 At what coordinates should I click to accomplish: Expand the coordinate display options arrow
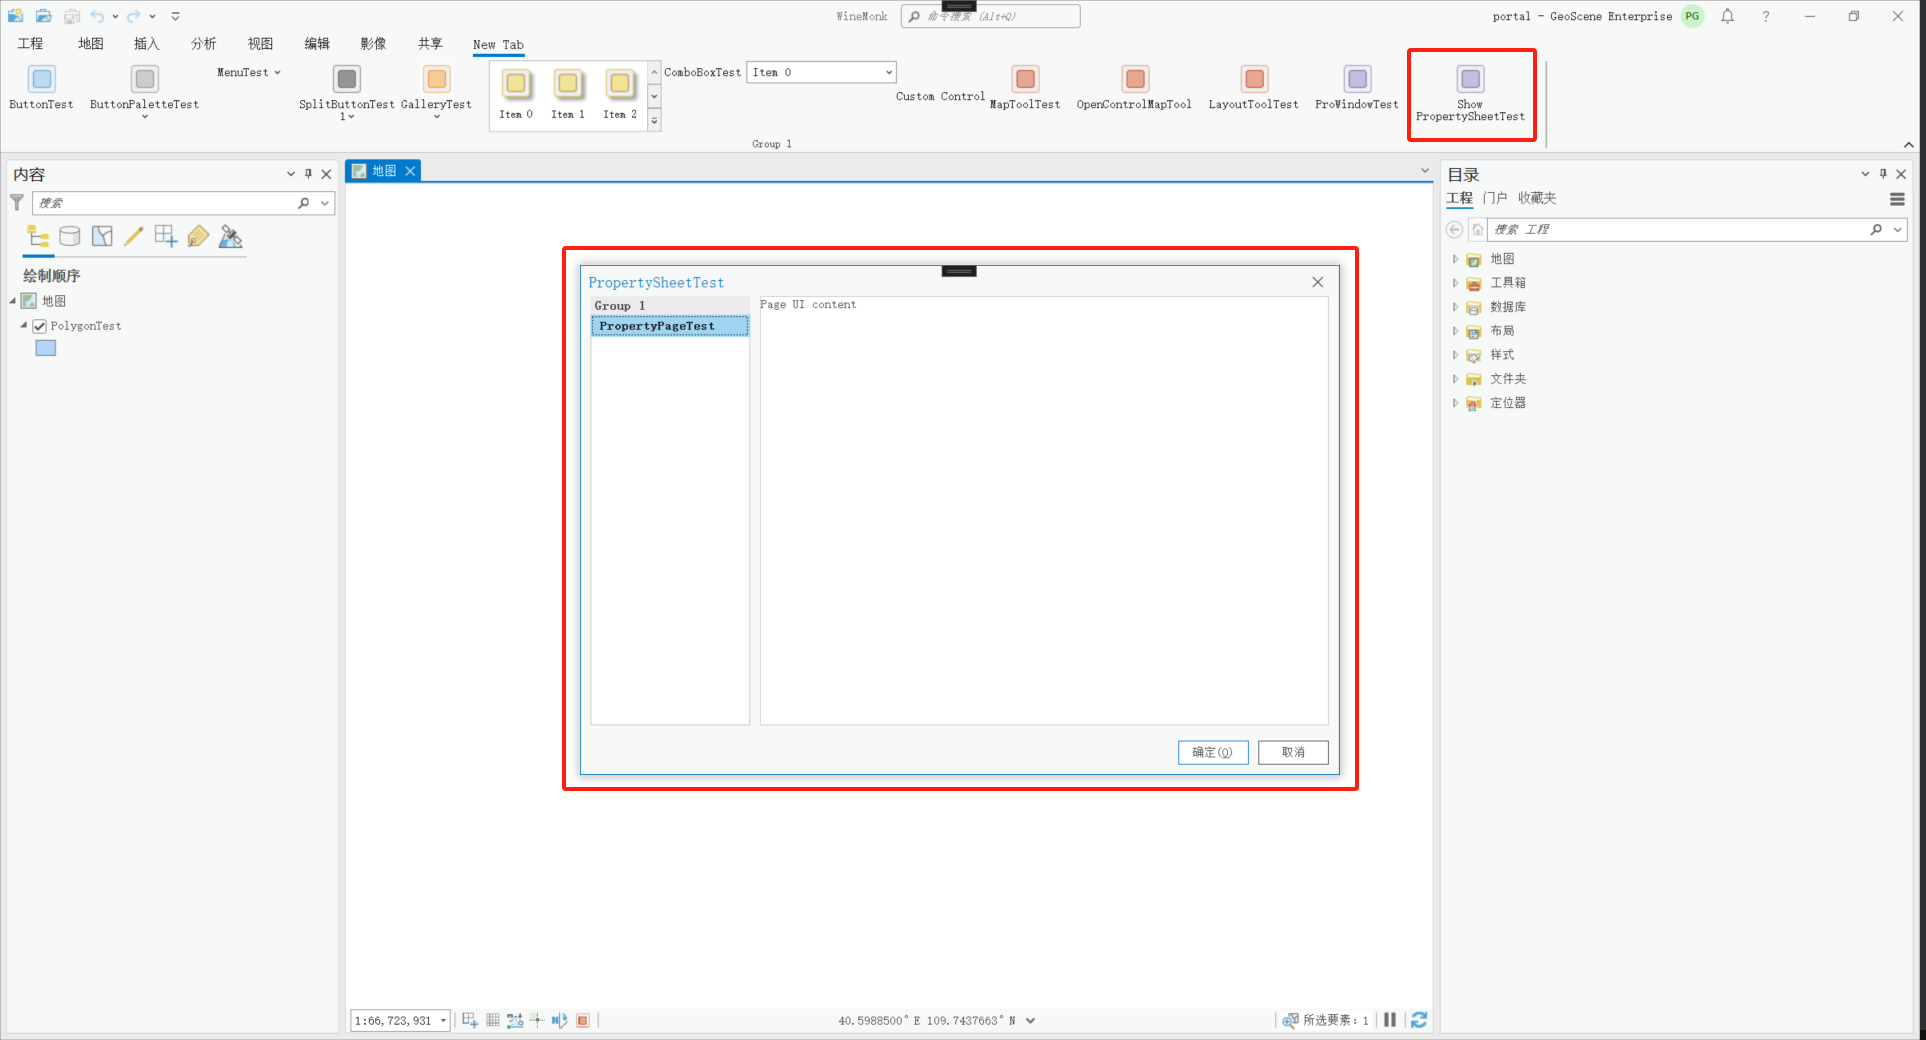point(1030,1021)
